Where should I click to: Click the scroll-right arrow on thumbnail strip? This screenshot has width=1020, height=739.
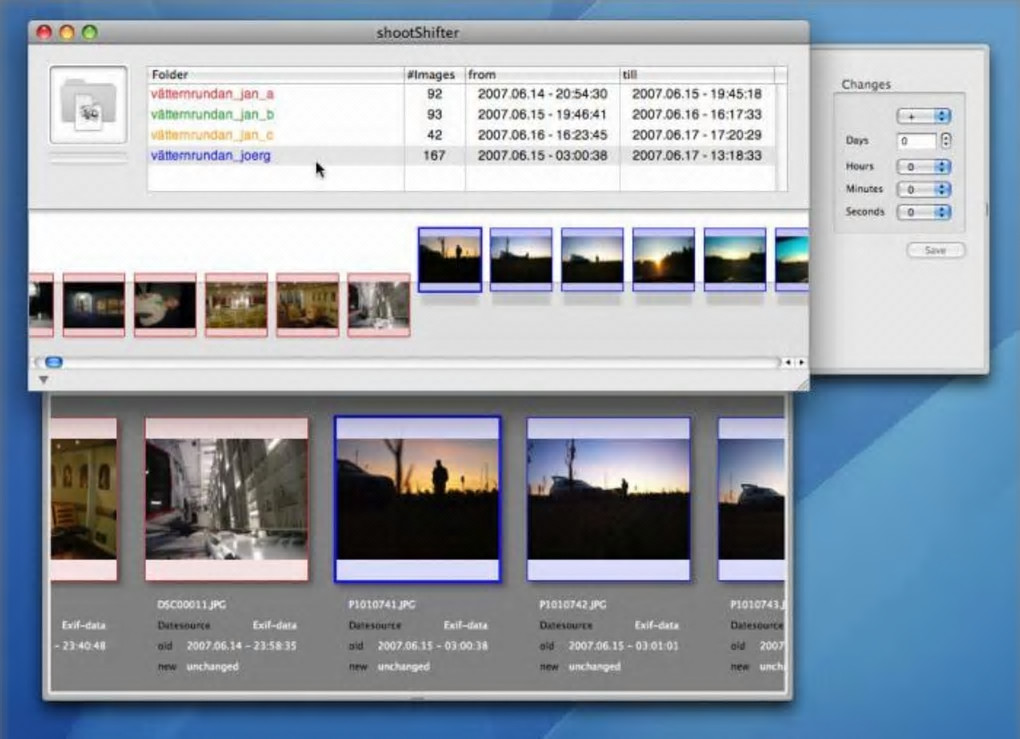pos(801,362)
